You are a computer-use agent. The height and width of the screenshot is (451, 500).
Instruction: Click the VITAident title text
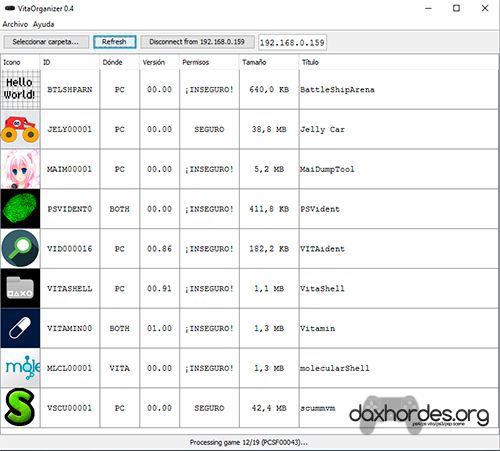coord(322,249)
